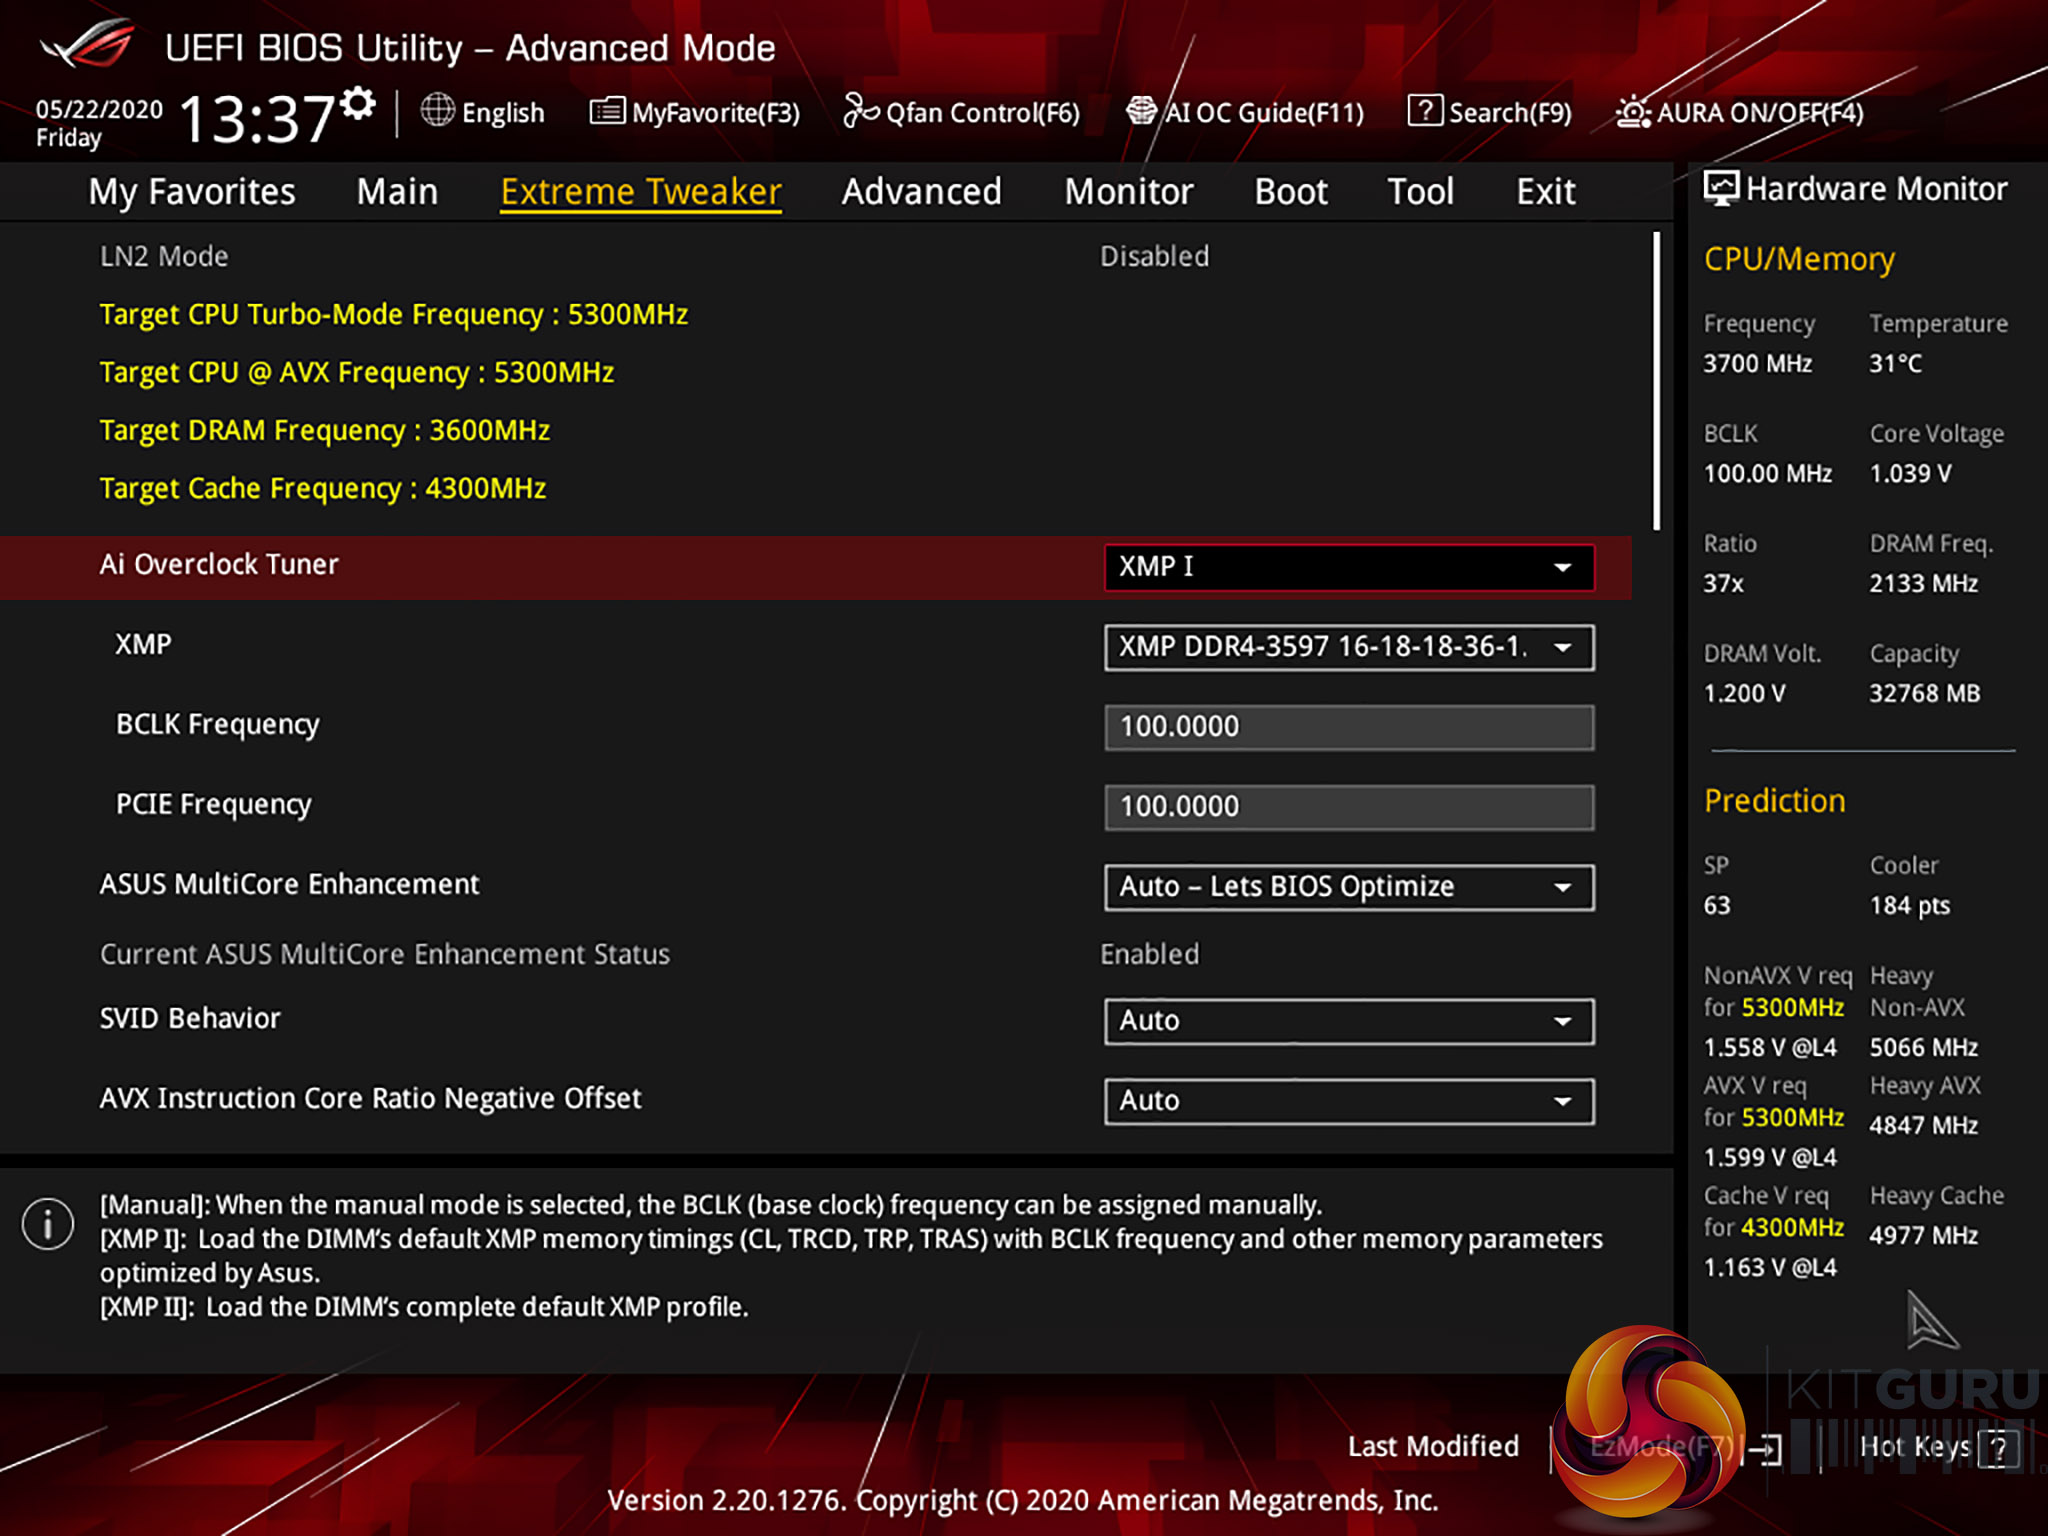Open MyFavorite list icon

[x=607, y=111]
